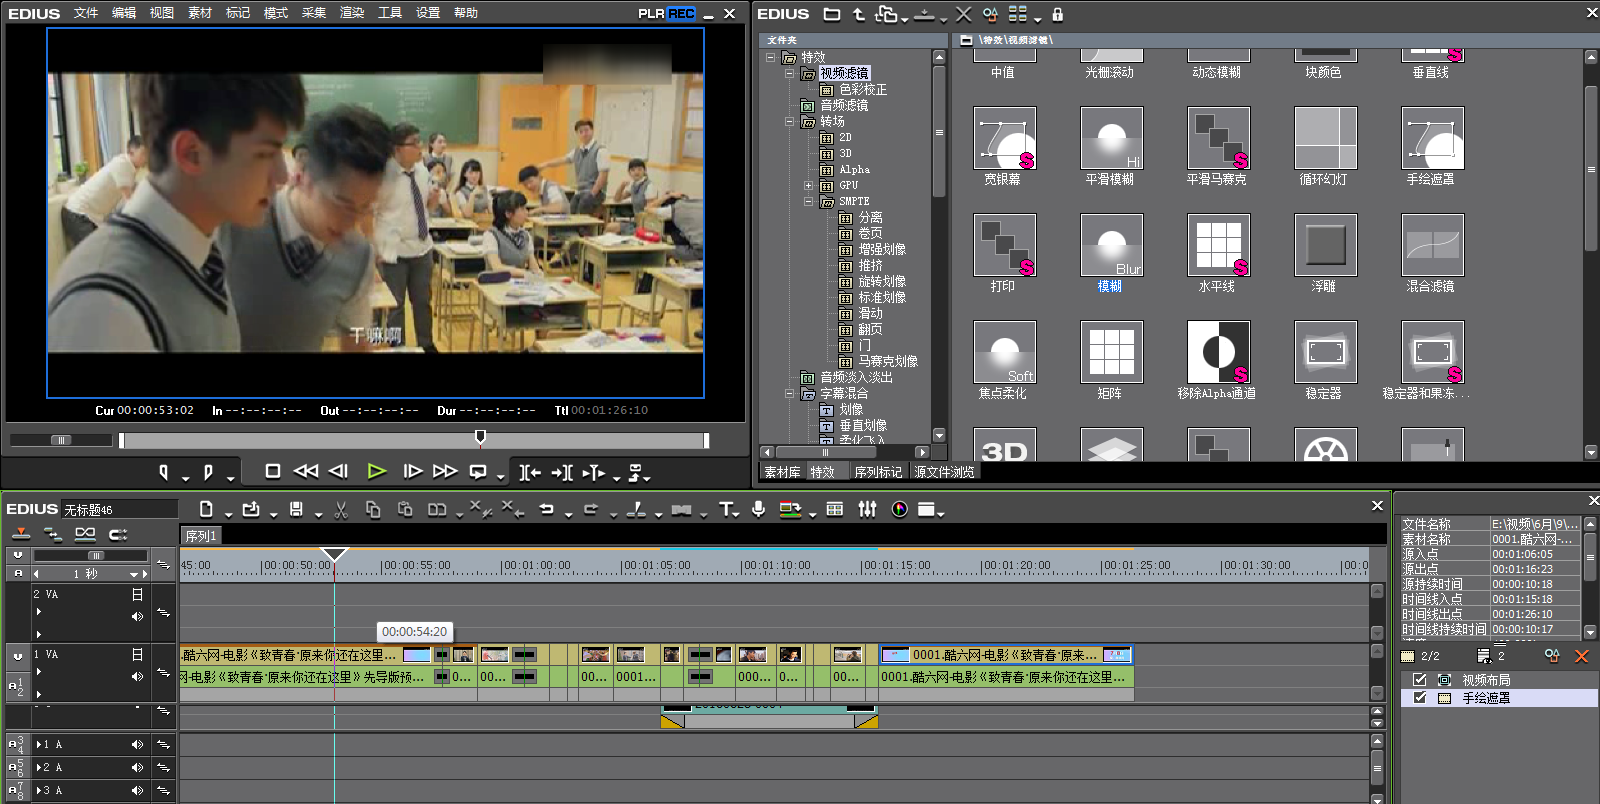Click the Redo arrow in timeline toolbar
The image size is (1600, 804).
click(x=591, y=510)
